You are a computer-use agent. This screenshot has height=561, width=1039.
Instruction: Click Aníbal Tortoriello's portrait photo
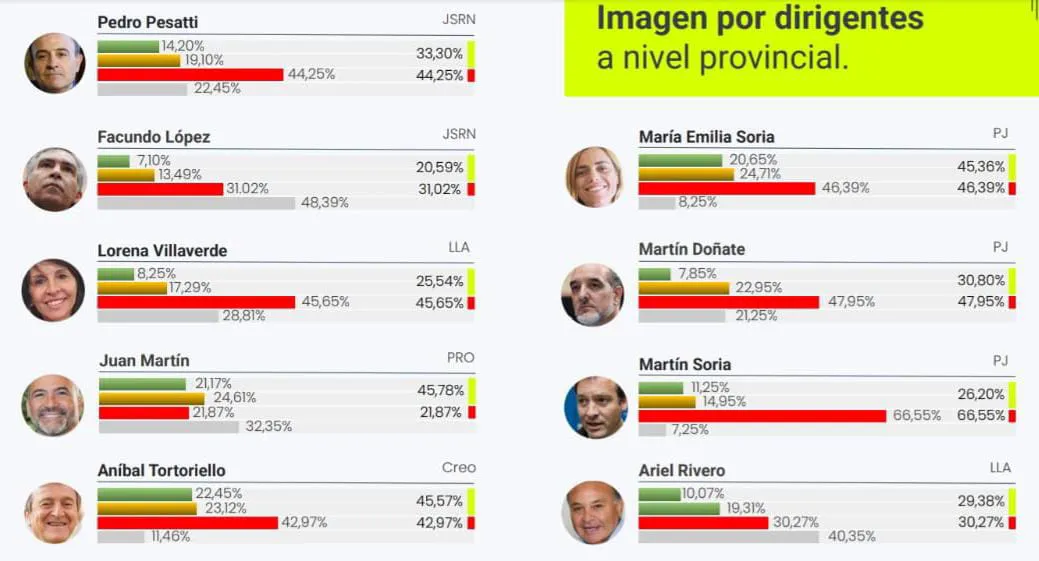[54, 513]
